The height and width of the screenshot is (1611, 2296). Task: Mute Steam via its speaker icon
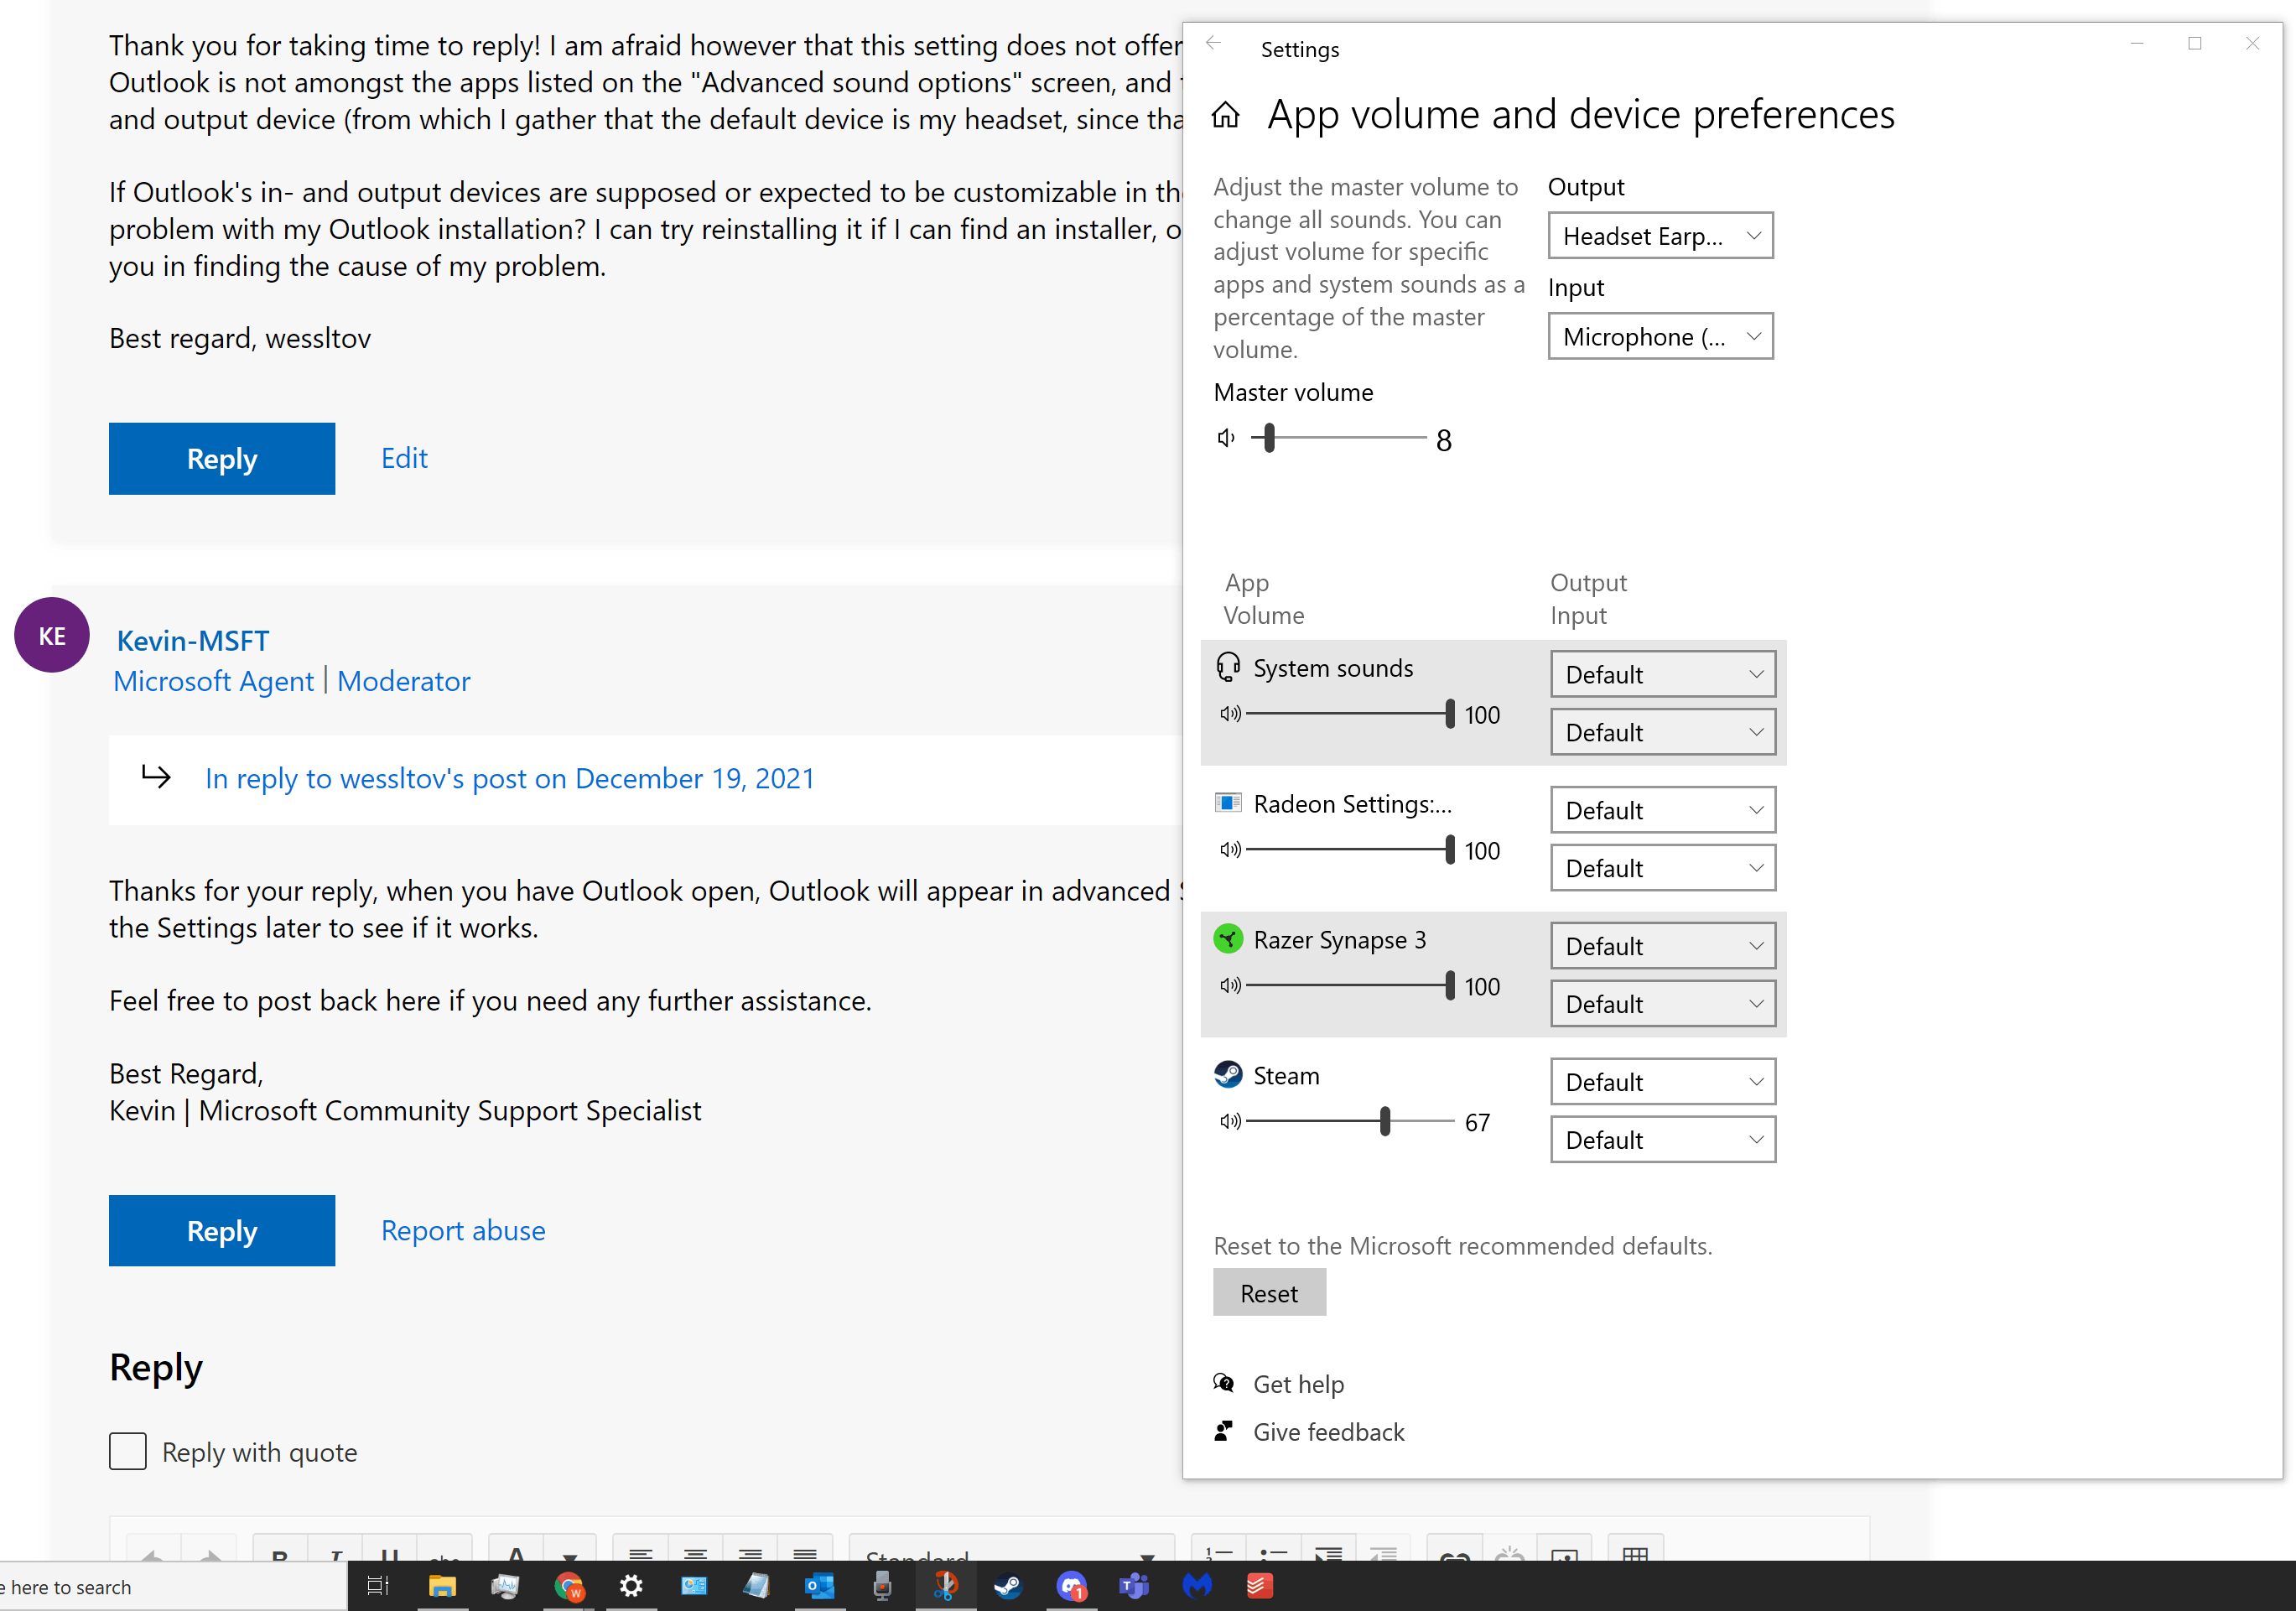pyautogui.click(x=1229, y=1122)
